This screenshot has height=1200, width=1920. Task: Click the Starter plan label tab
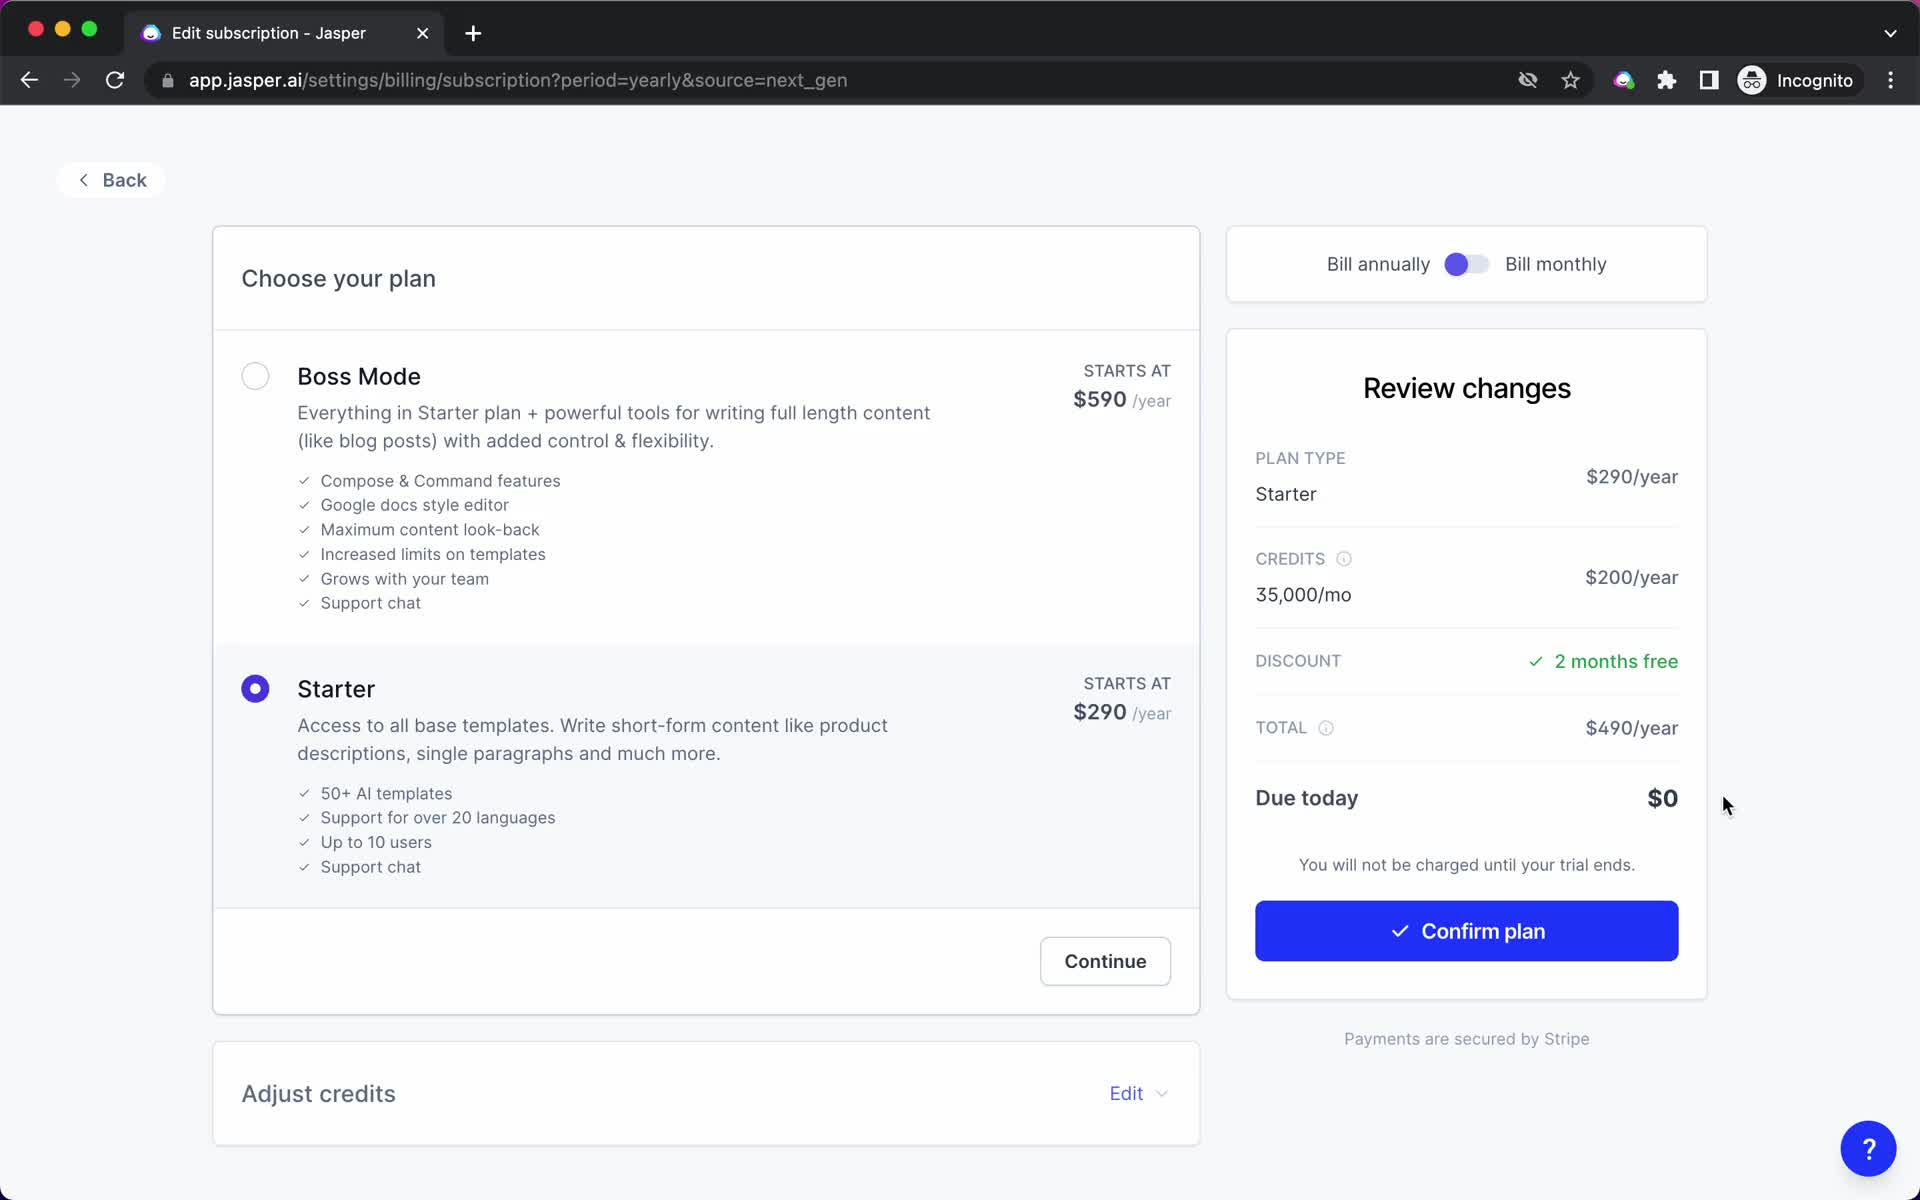click(x=337, y=688)
